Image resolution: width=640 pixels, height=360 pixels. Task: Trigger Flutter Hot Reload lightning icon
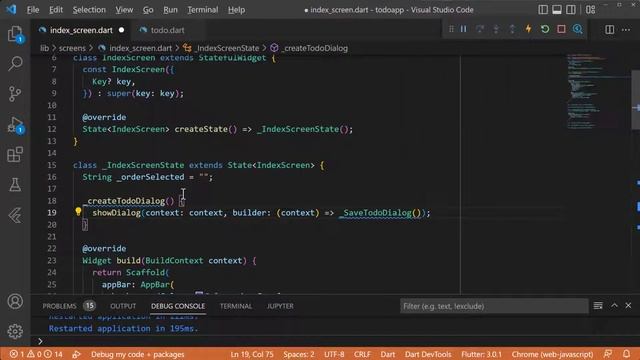[529, 29]
